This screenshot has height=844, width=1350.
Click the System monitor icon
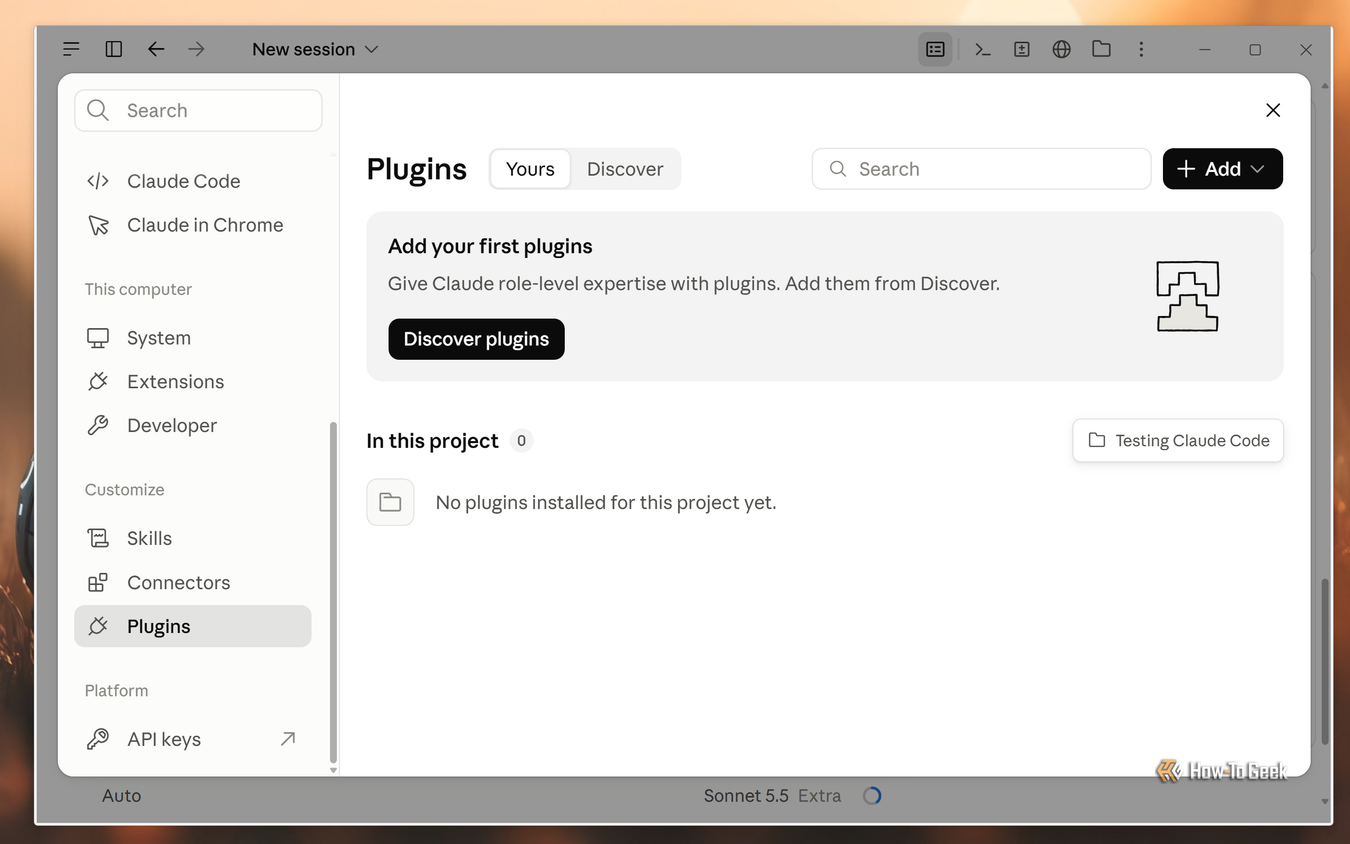pos(98,338)
